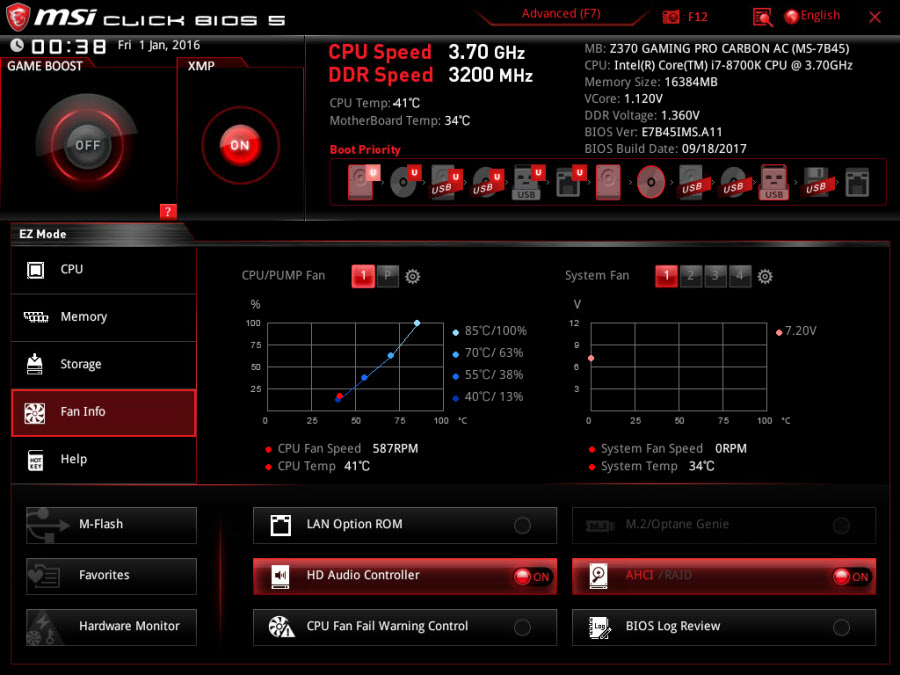Click the red question mark help icon
Screen dimensions: 900x675
pyautogui.click(x=168, y=211)
